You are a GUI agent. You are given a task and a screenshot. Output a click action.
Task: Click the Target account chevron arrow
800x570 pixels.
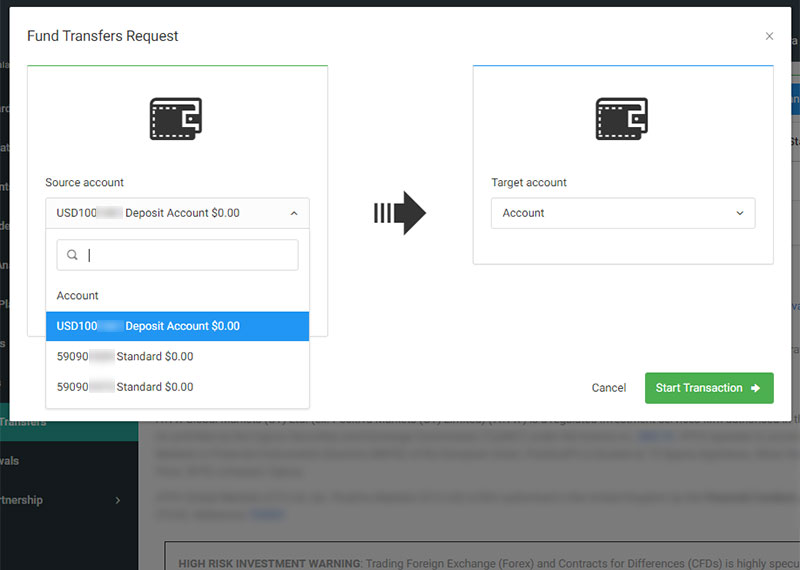pos(740,213)
